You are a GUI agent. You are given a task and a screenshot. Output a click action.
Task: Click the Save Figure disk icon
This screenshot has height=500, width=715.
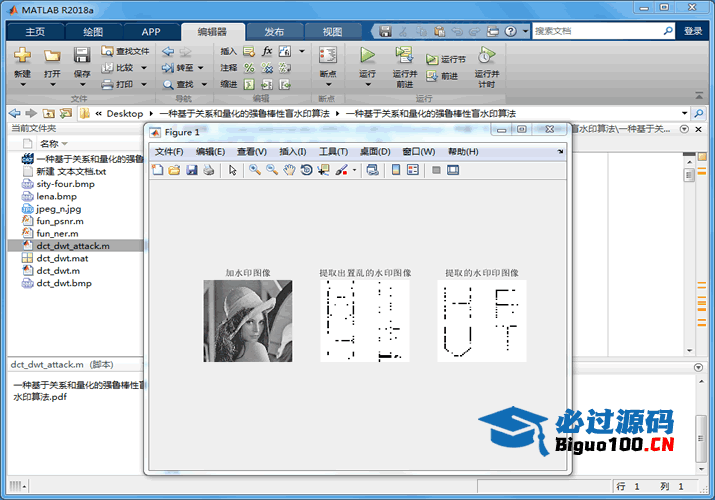(x=191, y=170)
